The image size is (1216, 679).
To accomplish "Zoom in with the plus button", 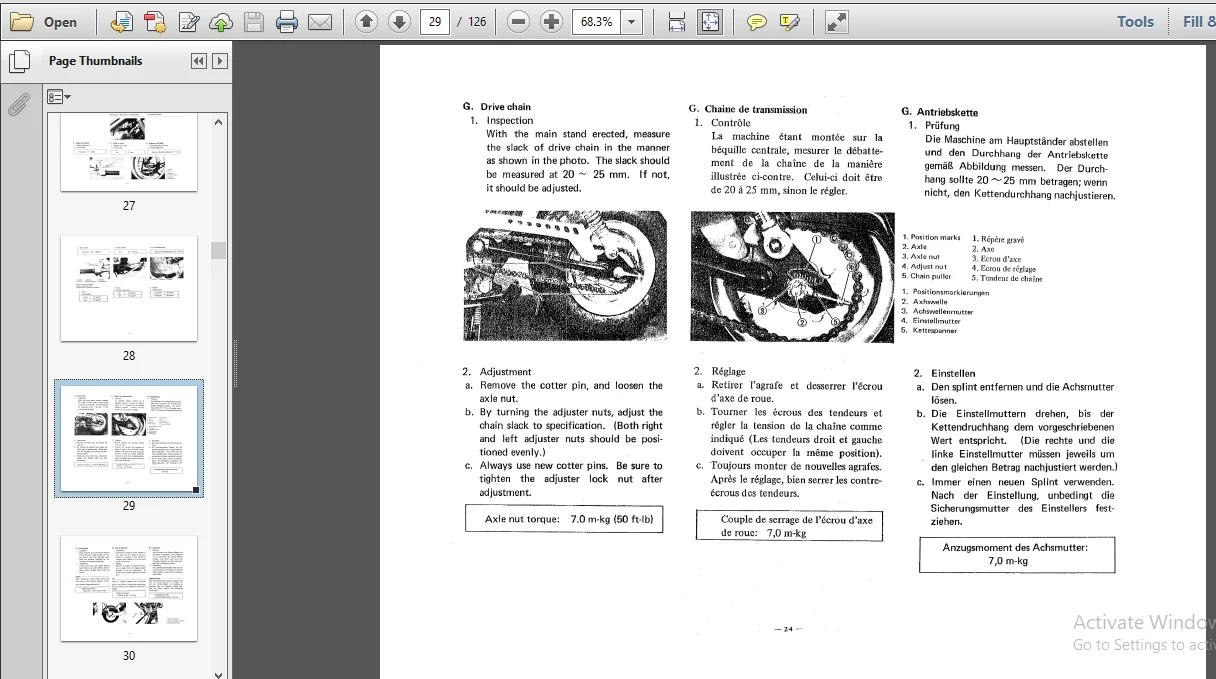I will pyautogui.click(x=551, y=21).
